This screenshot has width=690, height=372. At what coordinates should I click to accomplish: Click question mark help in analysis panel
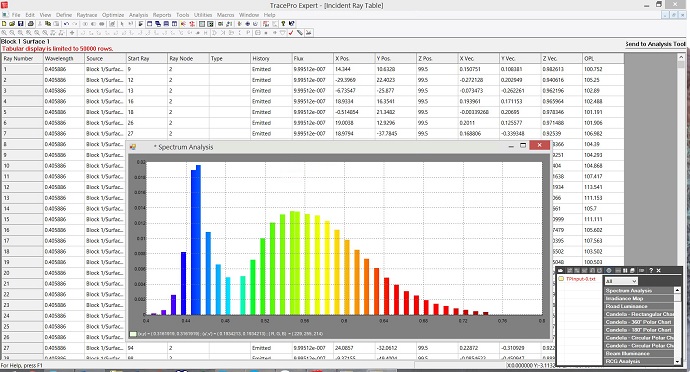click(651, 270)
